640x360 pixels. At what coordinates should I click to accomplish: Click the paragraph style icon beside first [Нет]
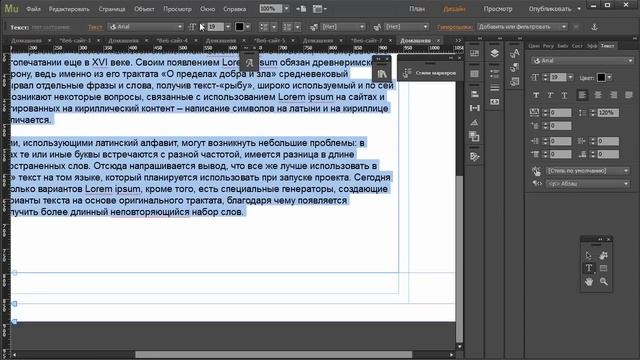[x=314, y=27]
